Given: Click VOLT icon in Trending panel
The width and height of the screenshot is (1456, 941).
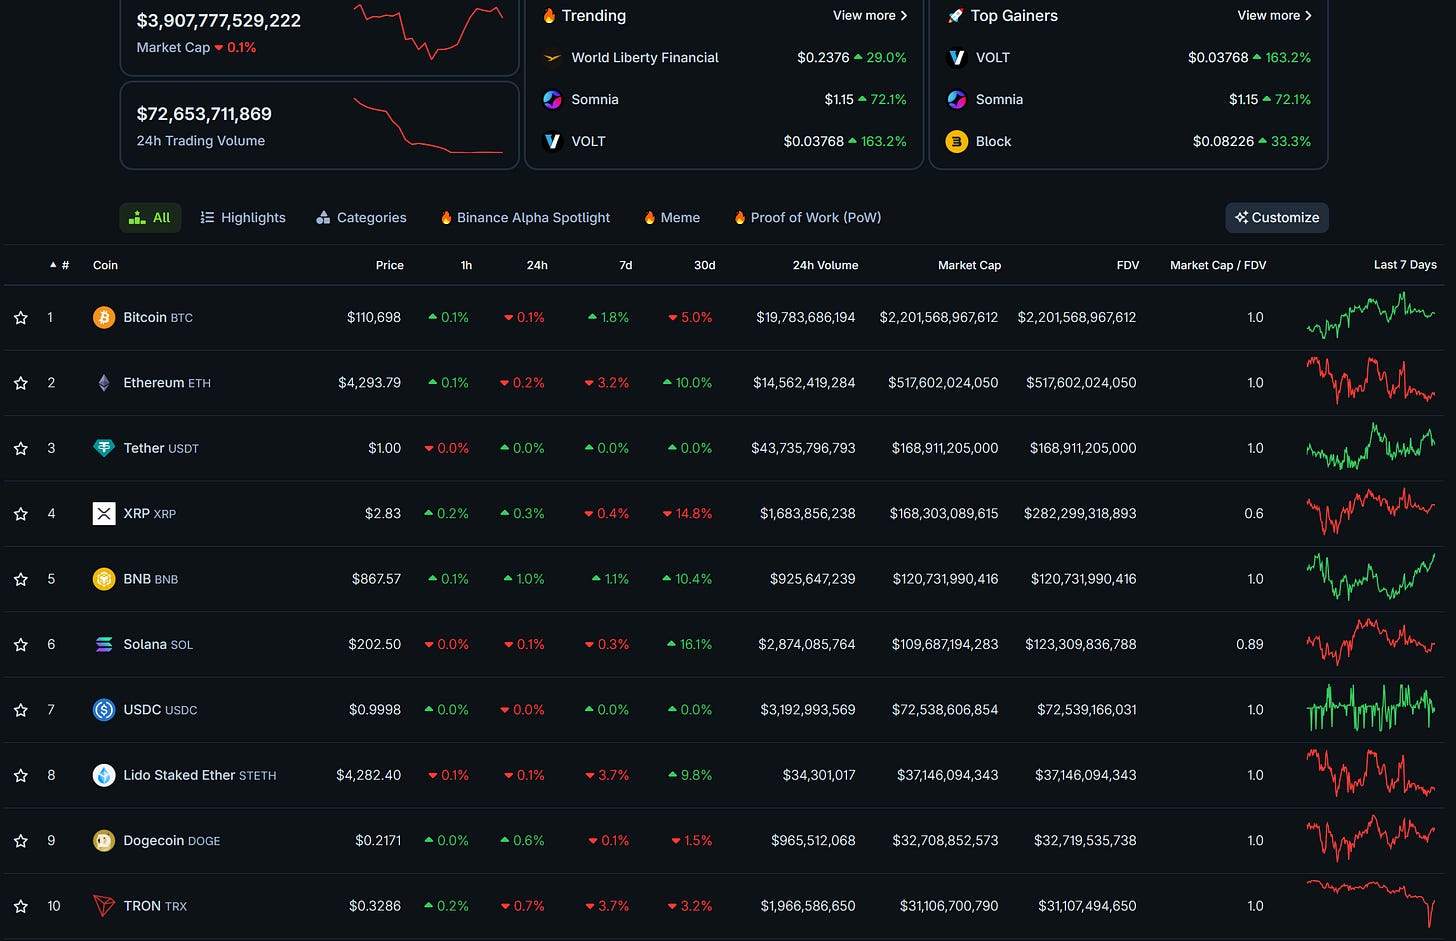Looking at the screenshot, I should (552, 142).
